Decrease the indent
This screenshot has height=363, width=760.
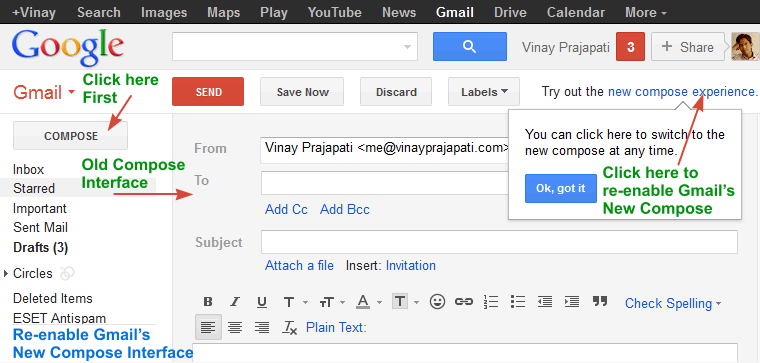(545, 302)
